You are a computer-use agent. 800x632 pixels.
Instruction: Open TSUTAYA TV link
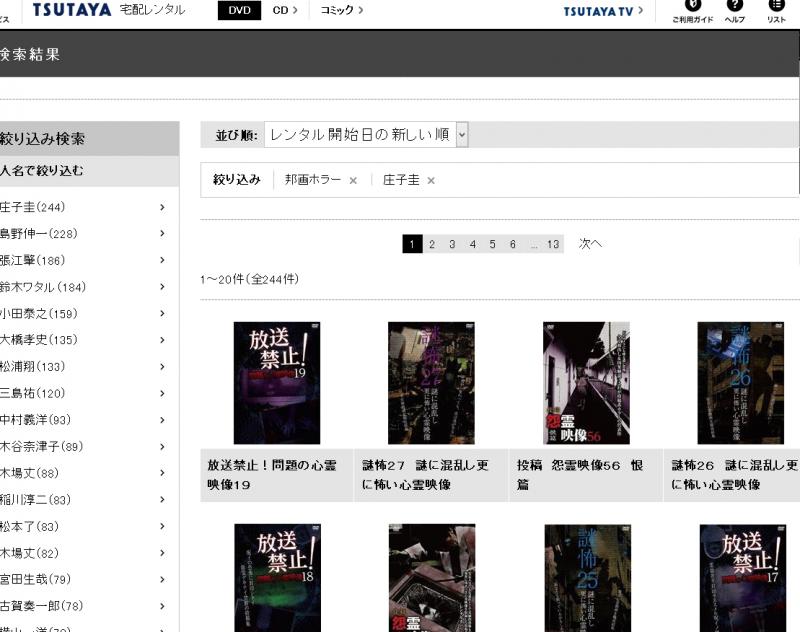coord(603,11)
